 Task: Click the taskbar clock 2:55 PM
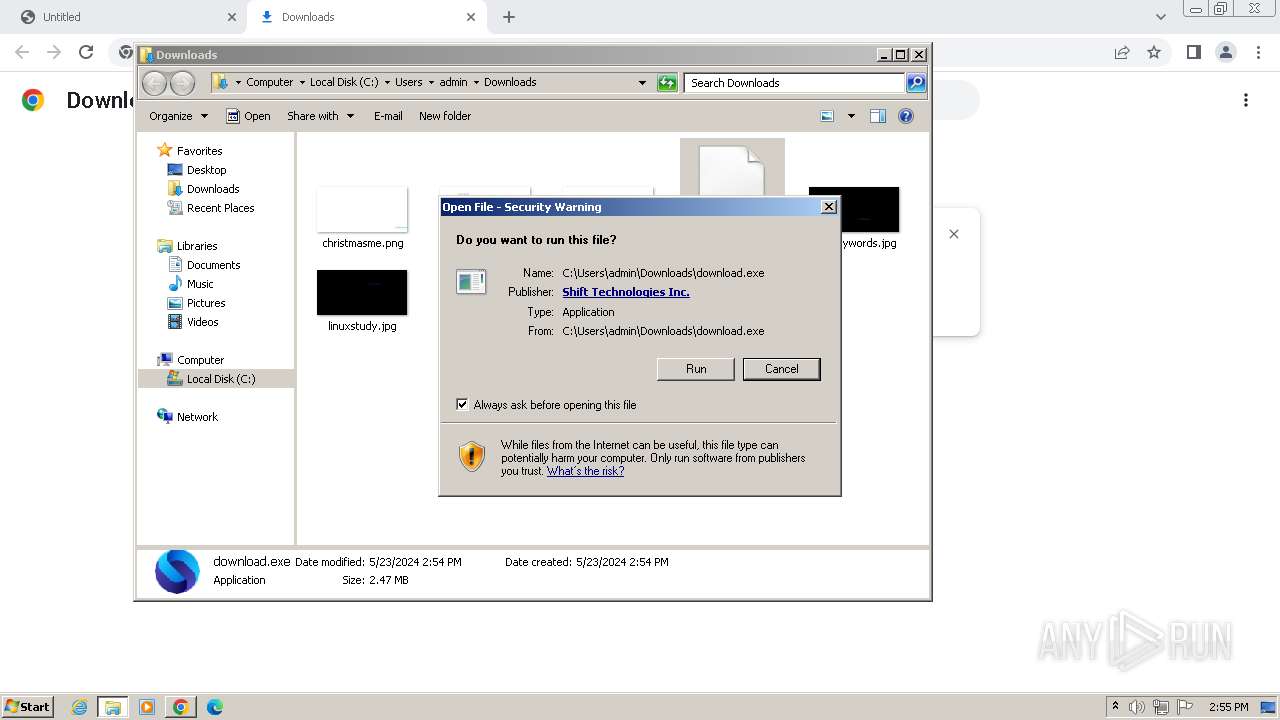point(1228,707)
